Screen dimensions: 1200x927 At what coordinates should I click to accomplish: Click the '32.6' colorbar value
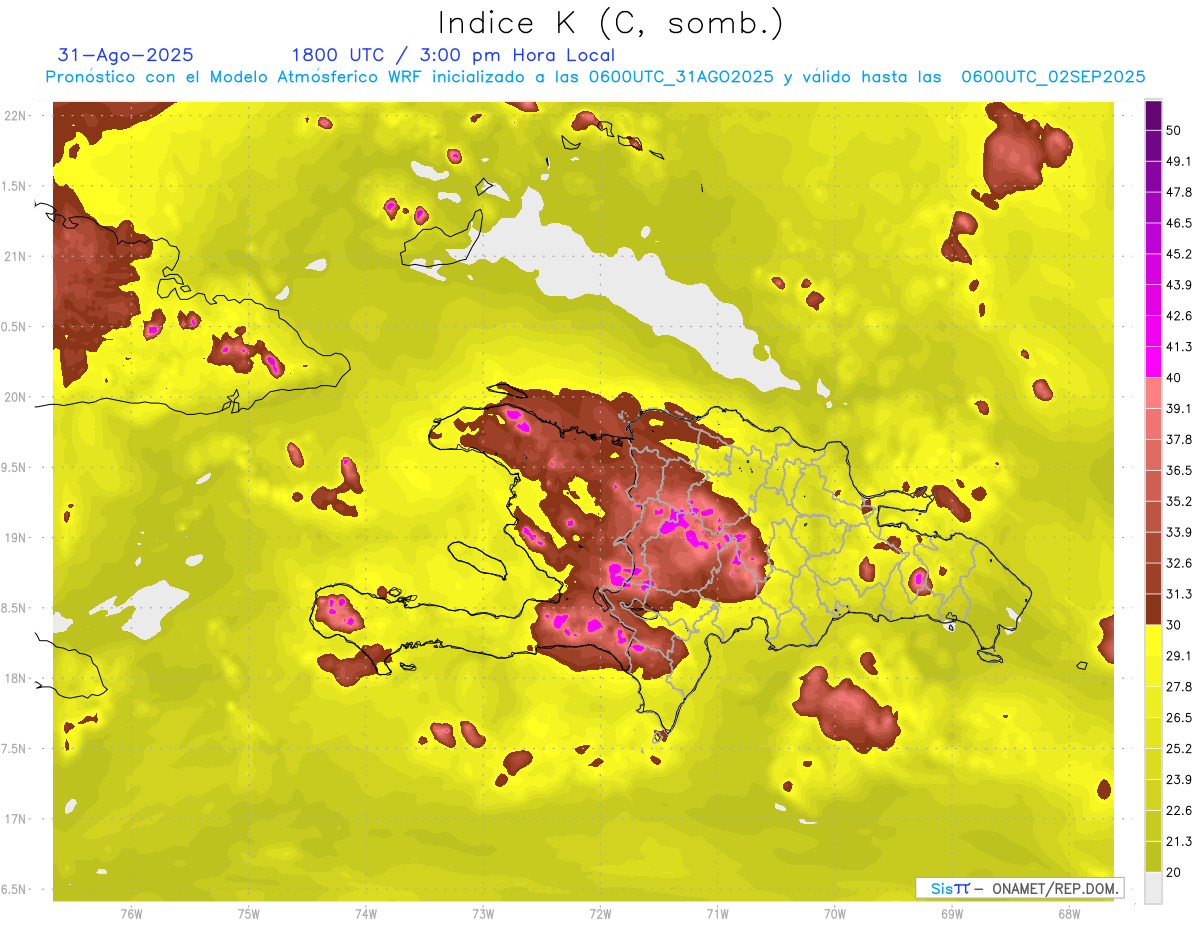coord(1178,563)
